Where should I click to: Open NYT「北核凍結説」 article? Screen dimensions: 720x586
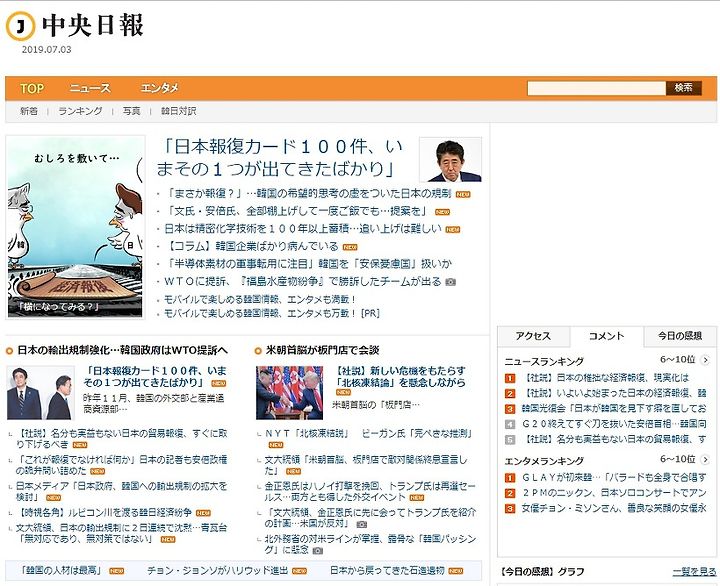pyautogui.click(x=369, y=434)
